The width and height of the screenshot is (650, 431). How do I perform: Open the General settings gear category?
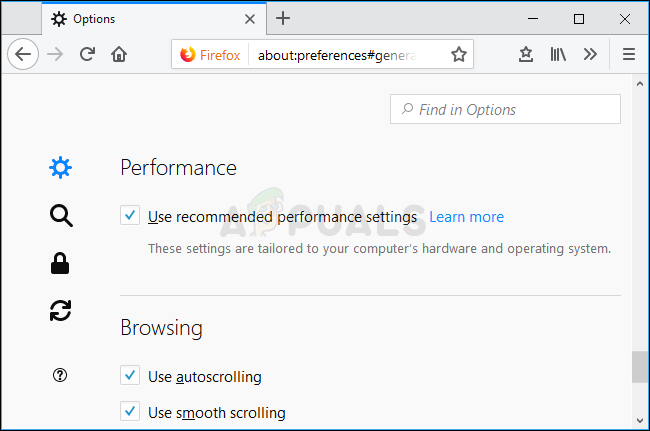point(60,168)
